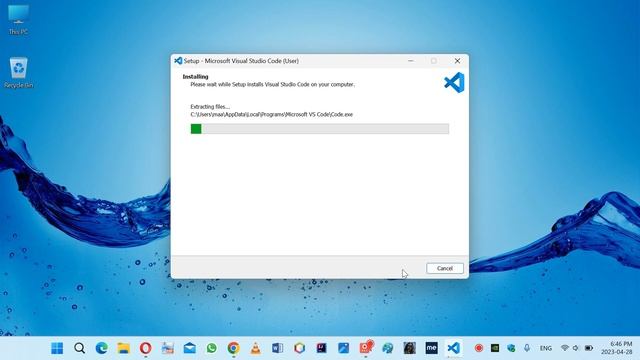Open taskbar Search
Image resolution: width=640 pixels, height=360 pixels.
coord(80,348)
